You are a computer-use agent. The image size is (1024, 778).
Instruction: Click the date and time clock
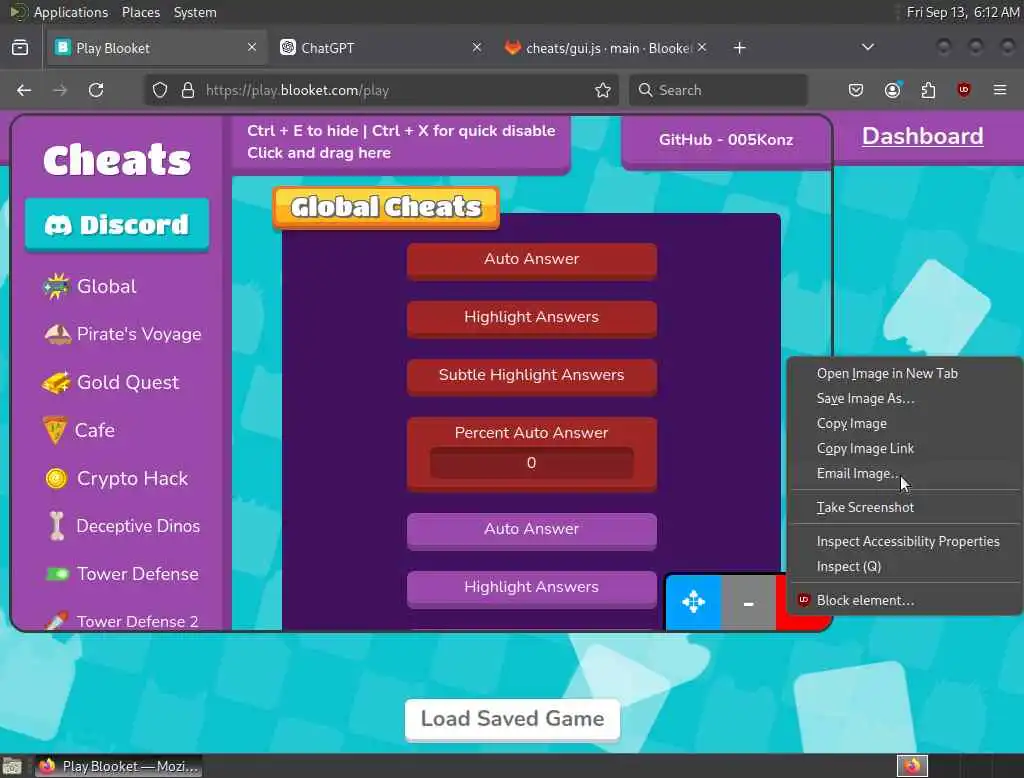click(x=963, y=12)
